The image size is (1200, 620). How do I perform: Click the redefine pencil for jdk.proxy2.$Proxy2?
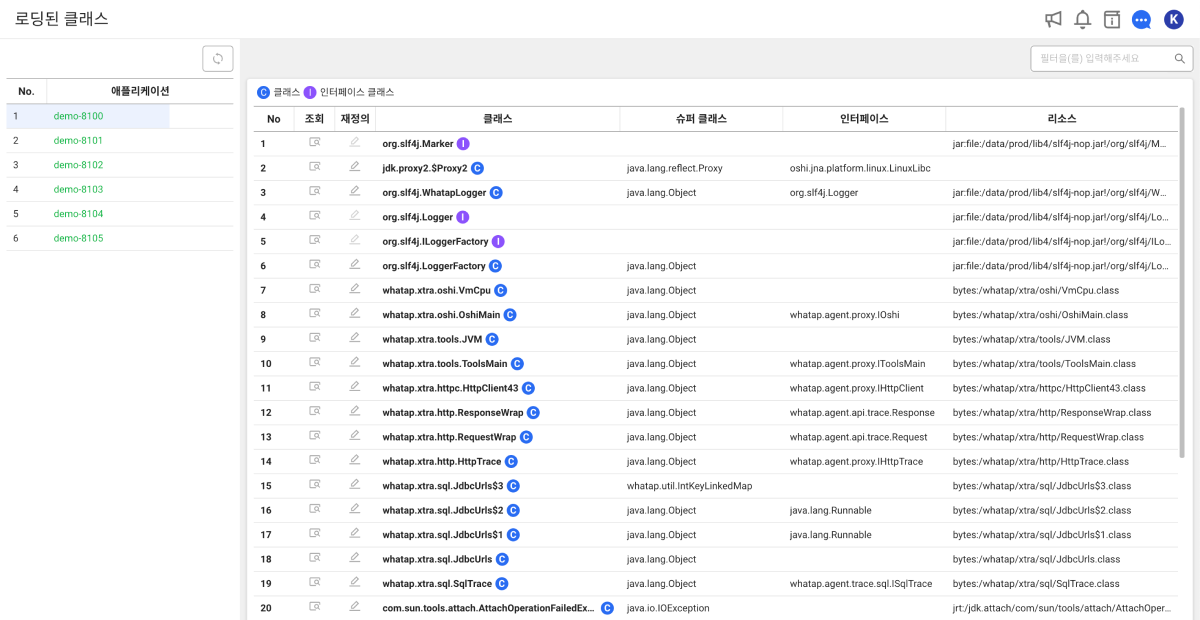[x=354, y=167]
